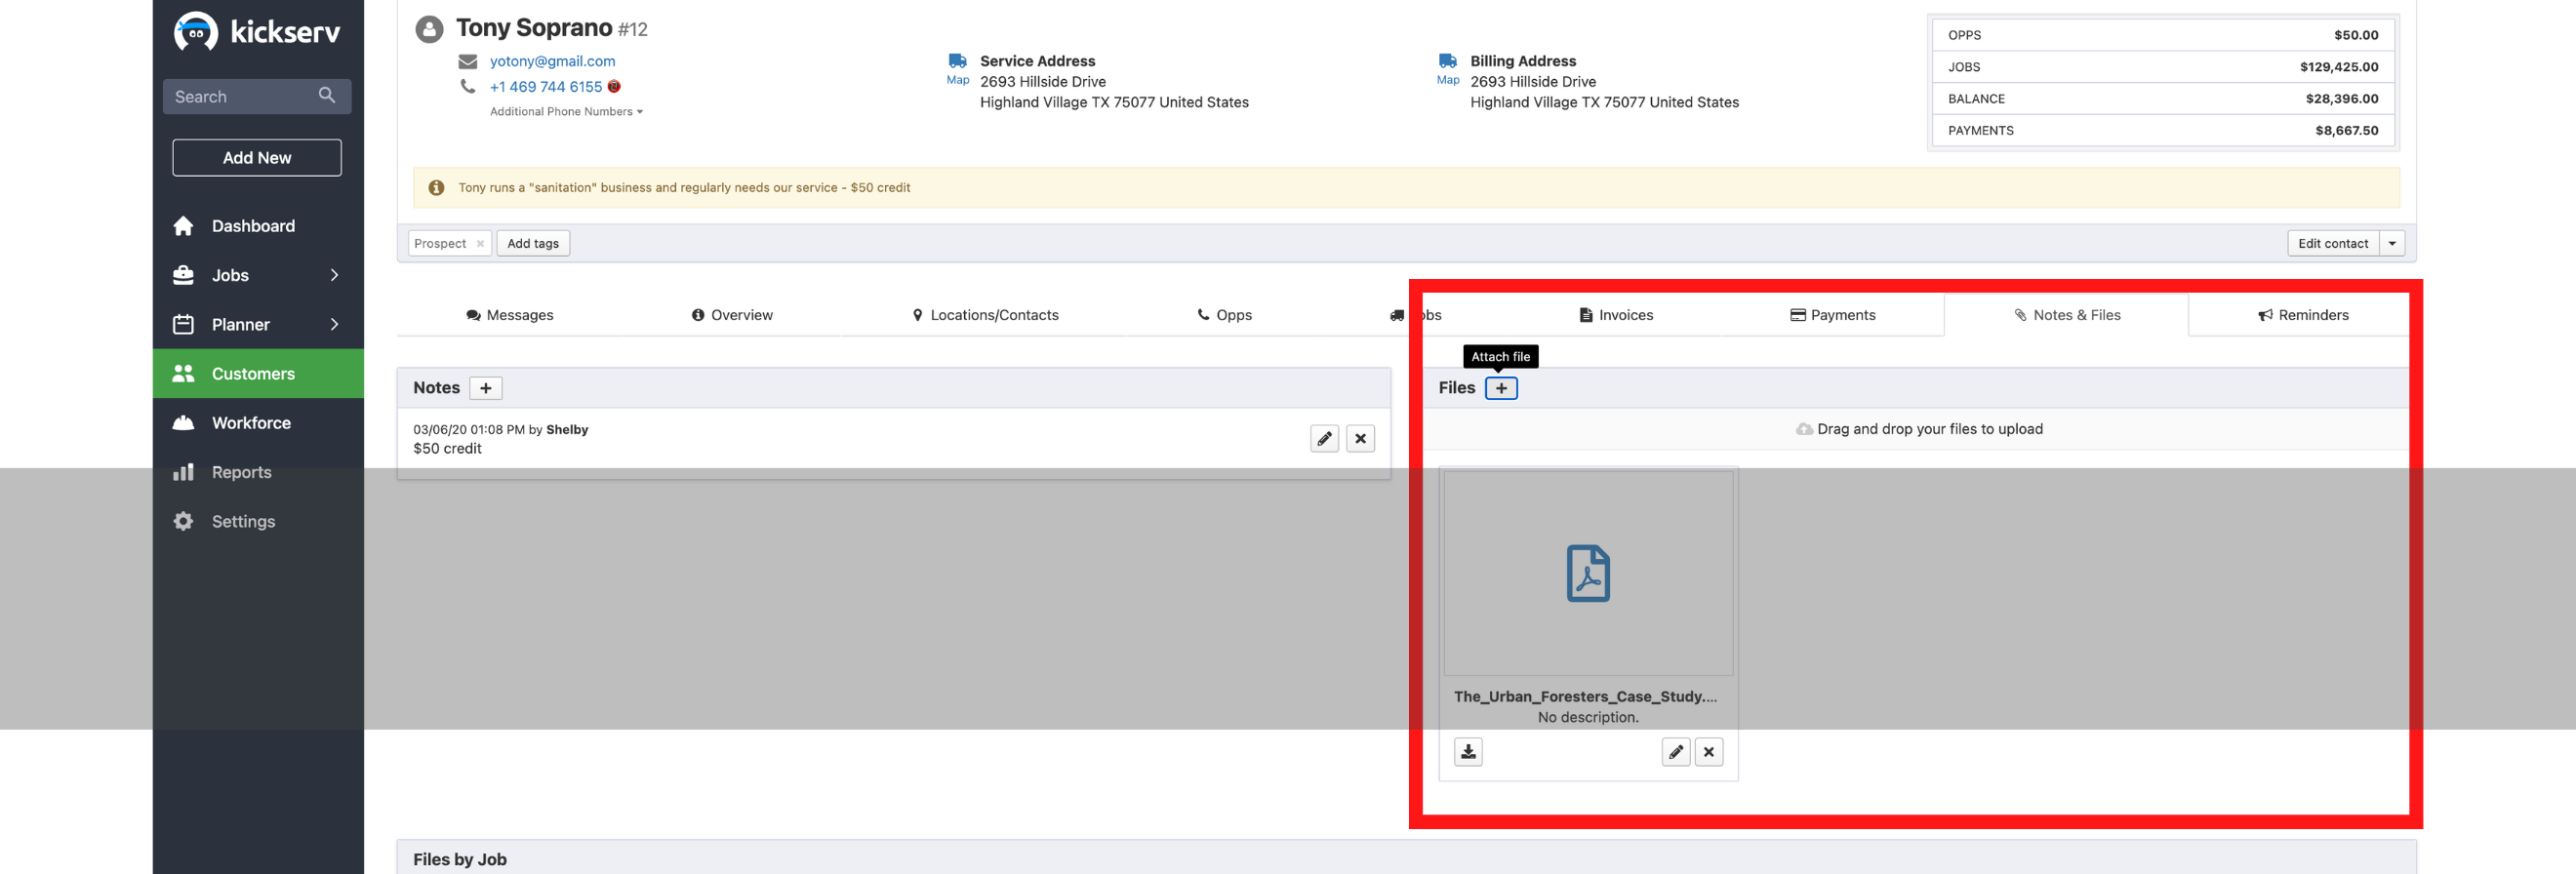2576x874 pixels.
Task: Click drag and drop upload area
Action: [1918, 429]
